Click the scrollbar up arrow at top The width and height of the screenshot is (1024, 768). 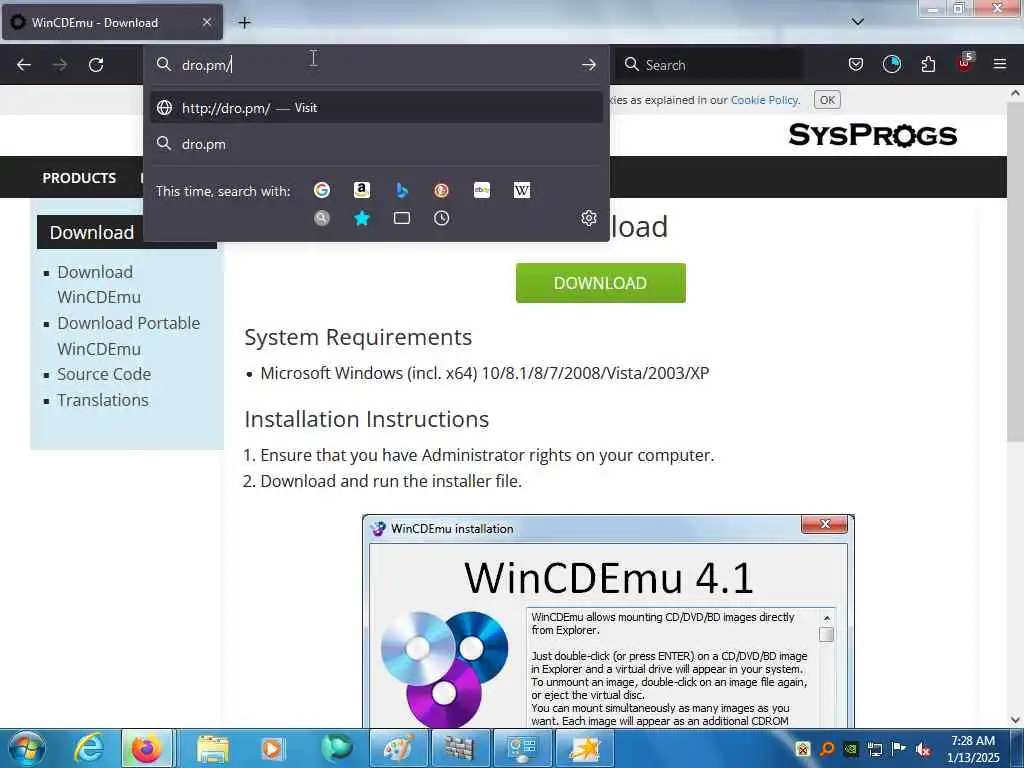tap(1015, 93)
